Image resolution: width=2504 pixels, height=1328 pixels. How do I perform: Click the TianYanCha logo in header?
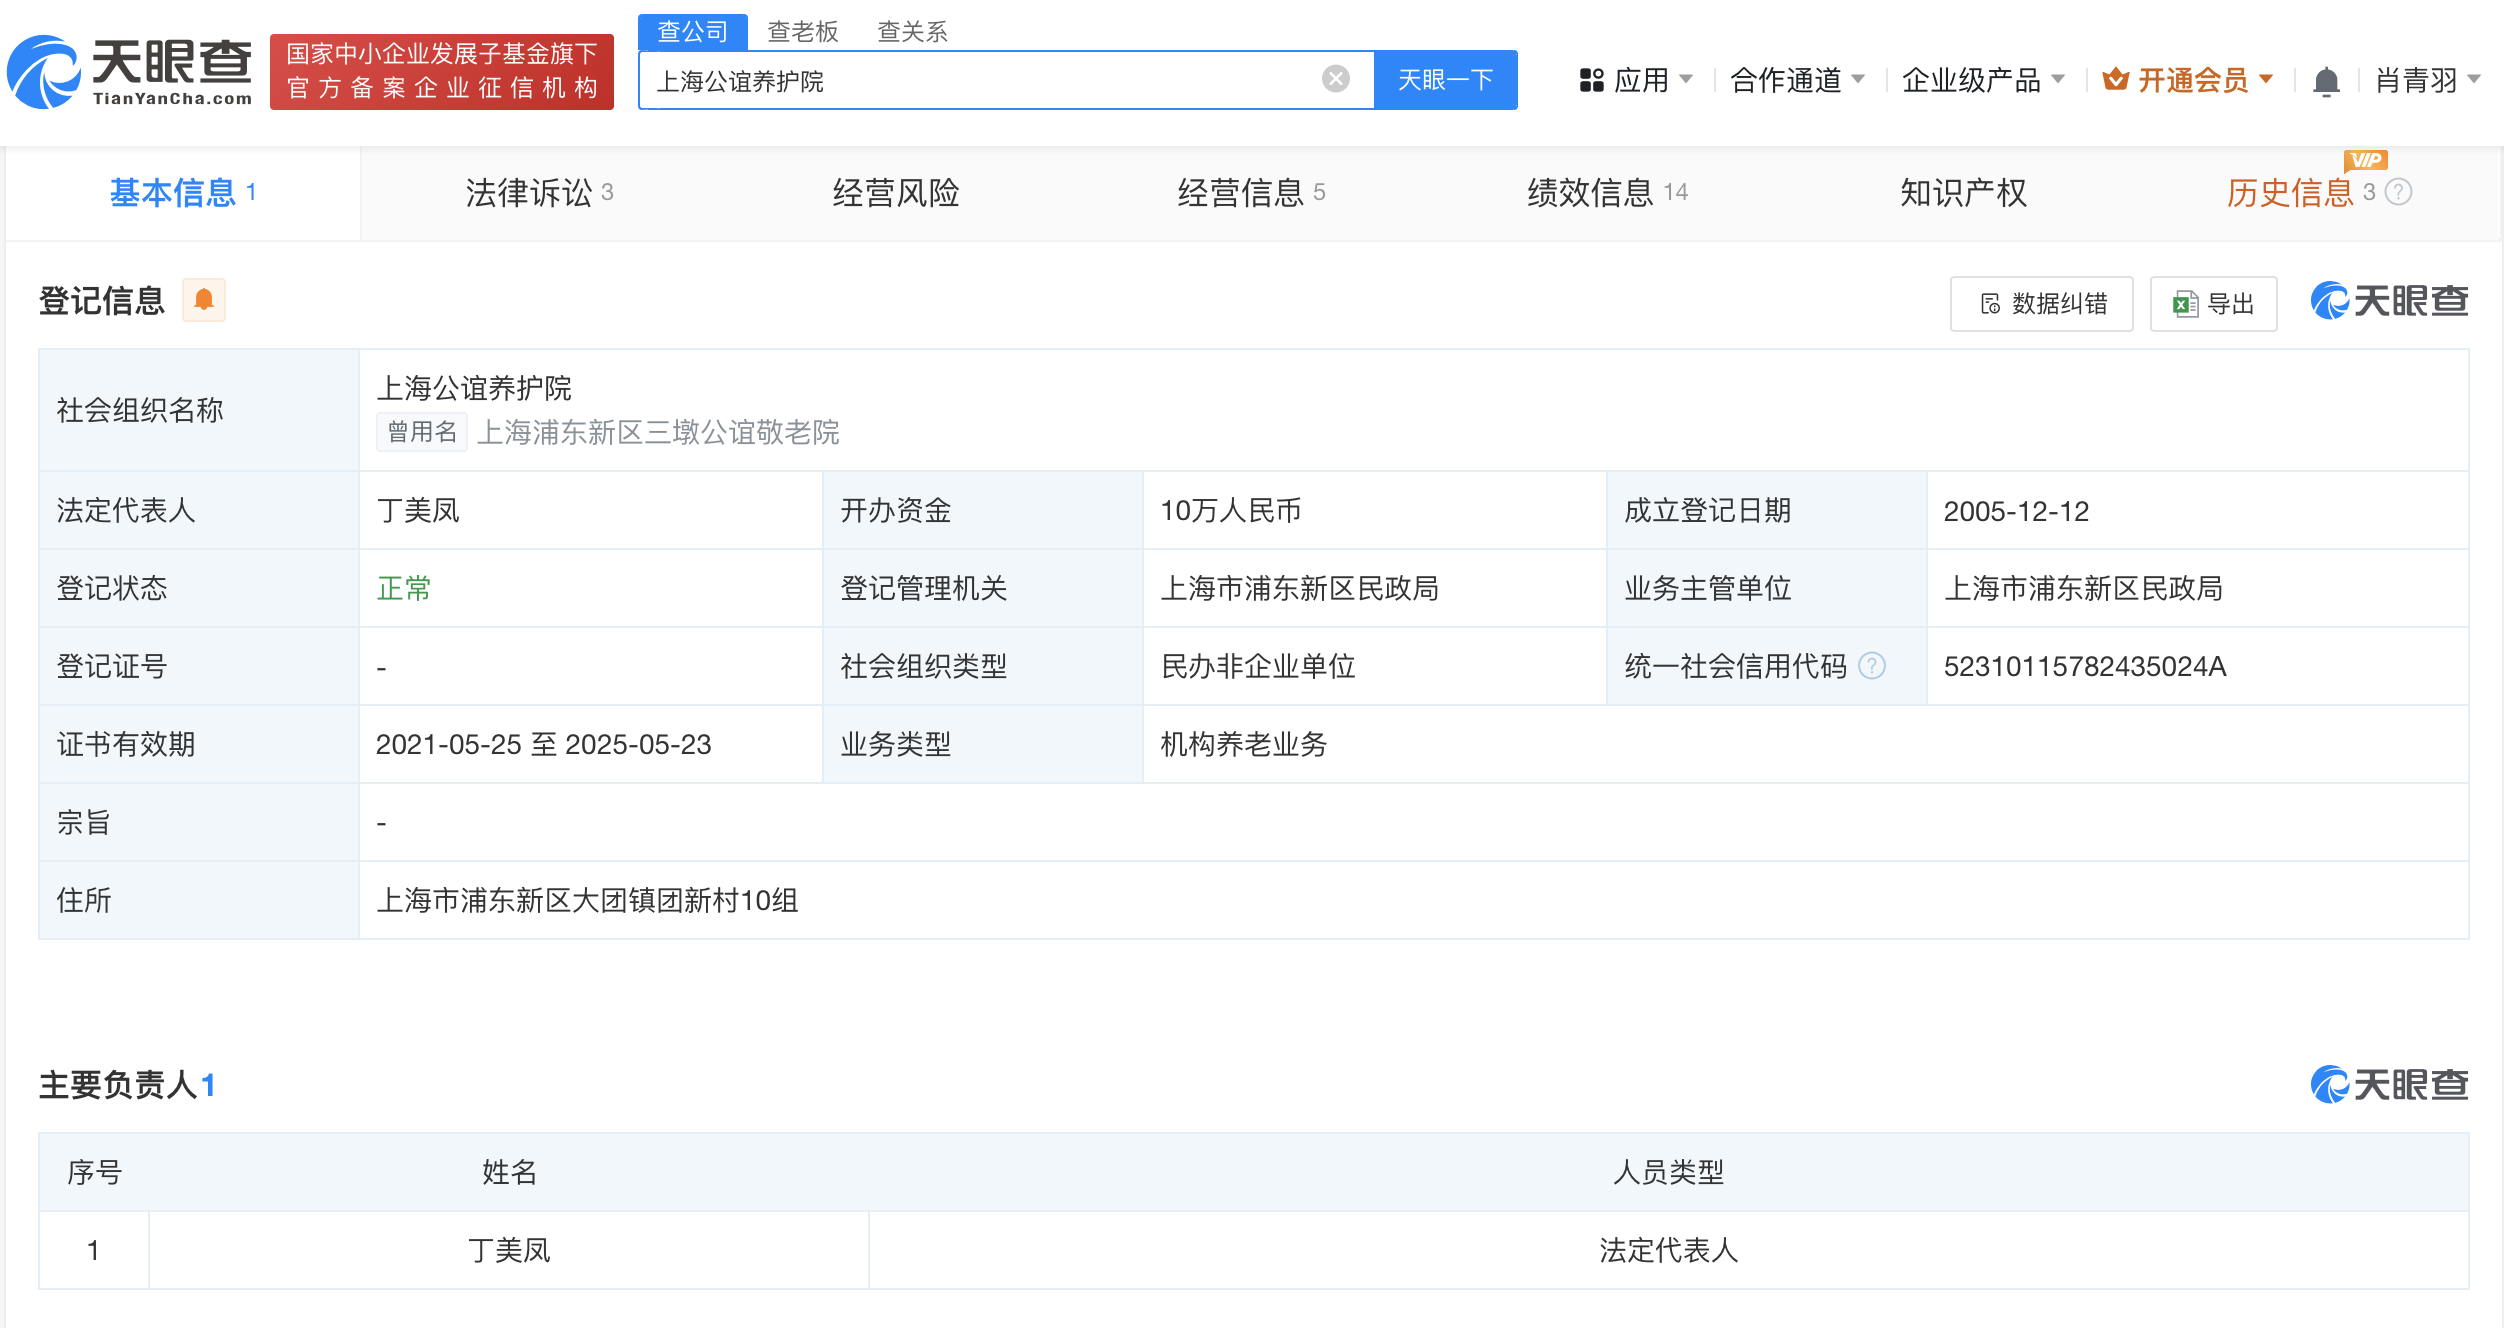[130, 72]
